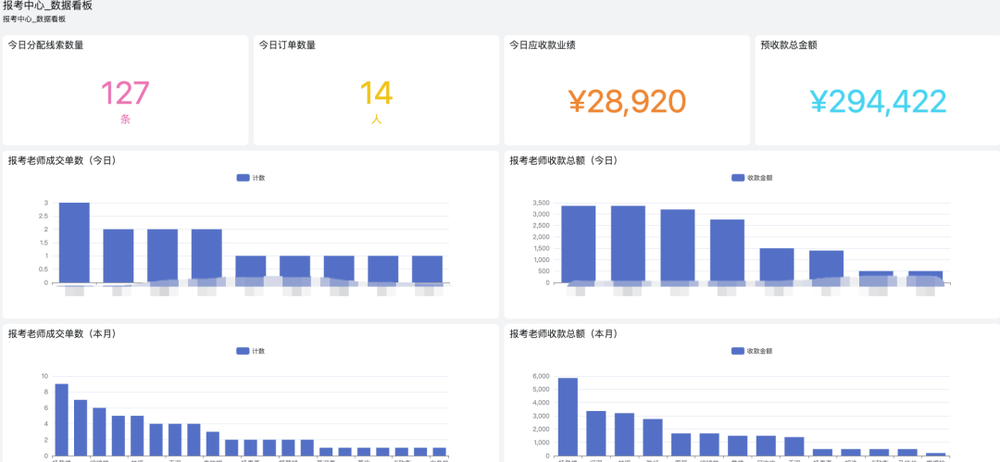This screenshot has height=462, width=1000.
Task: Click the tallest bar in 报考老师成交单数（本月）chart
Action: (62, 419)
